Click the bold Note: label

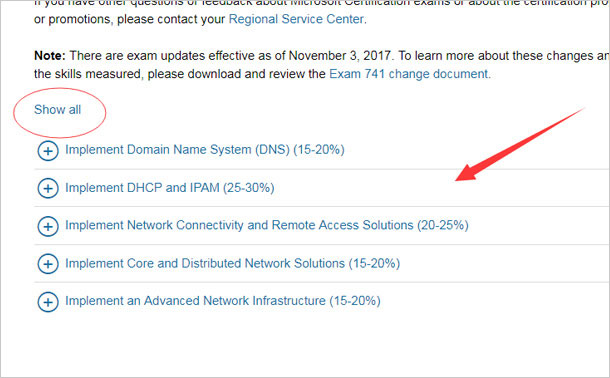click(x=50, y=56)
